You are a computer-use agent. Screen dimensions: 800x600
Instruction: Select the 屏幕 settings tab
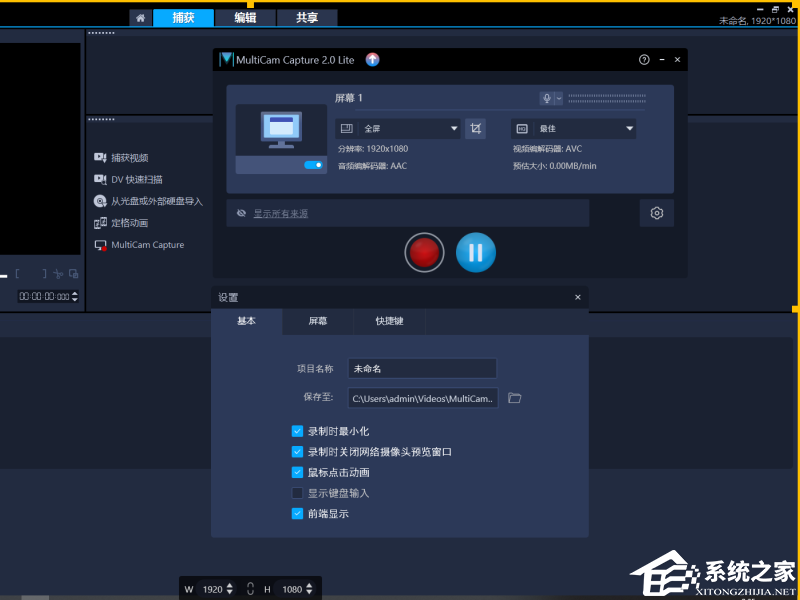pyautogui.click(x=318, y=321)
